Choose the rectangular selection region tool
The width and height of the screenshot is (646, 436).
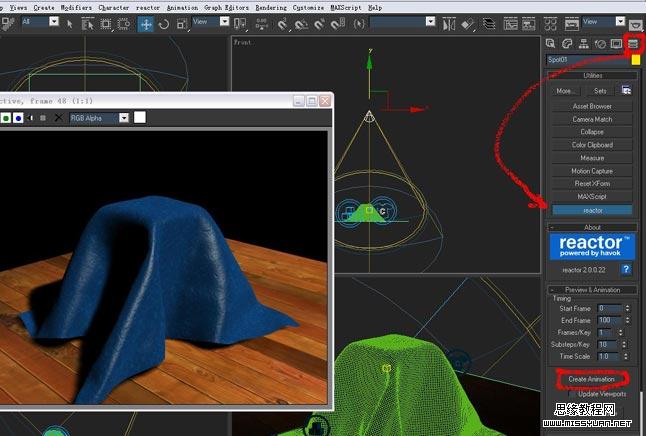(106, 24)
